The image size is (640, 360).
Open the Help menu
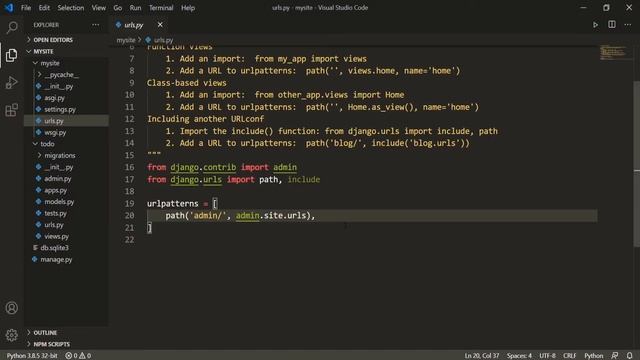tap(188, 8)
